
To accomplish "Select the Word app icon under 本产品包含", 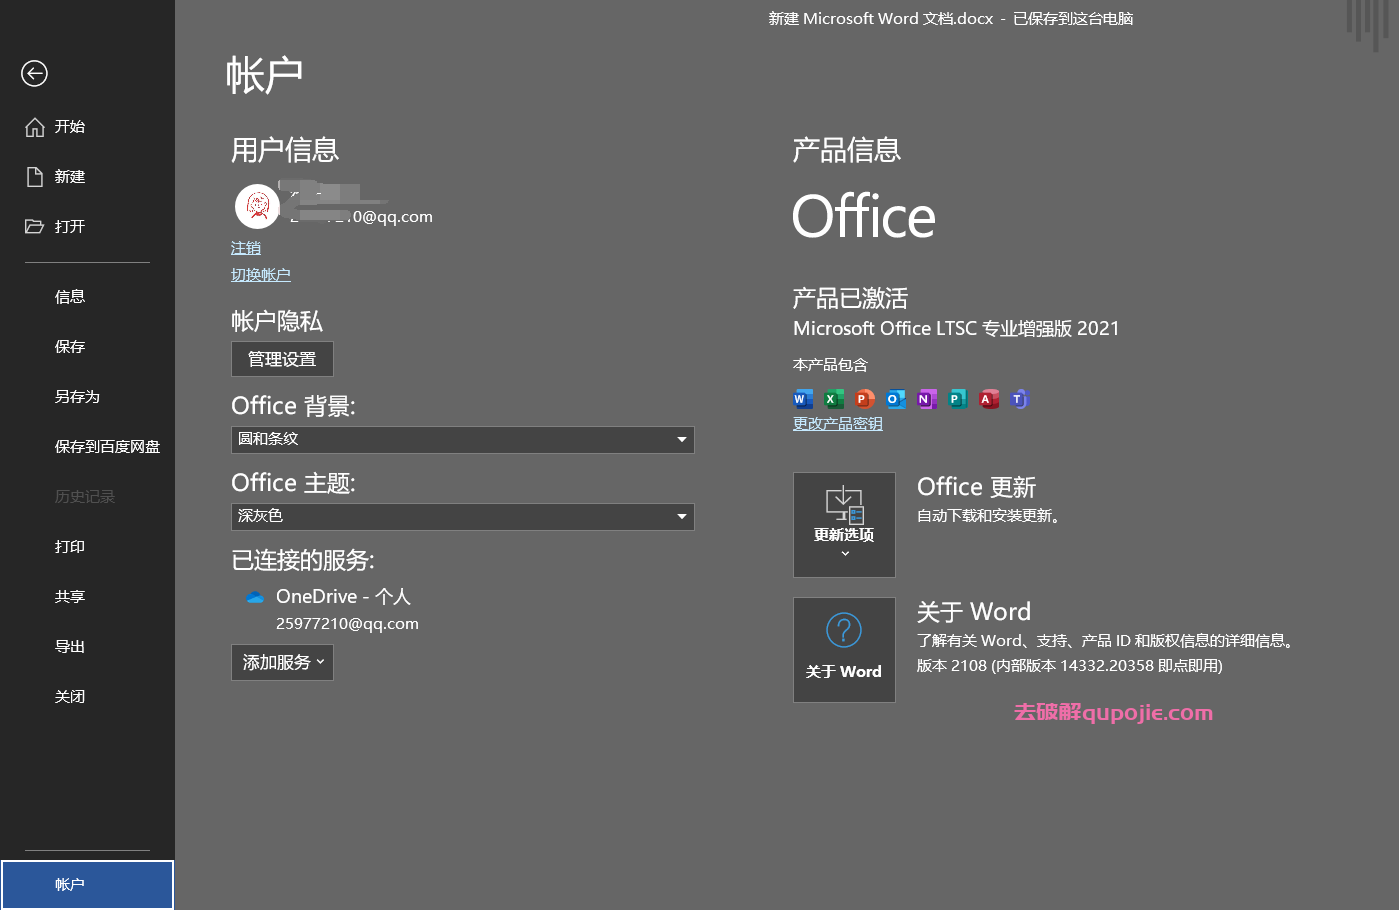I will (x=803, y=399).
